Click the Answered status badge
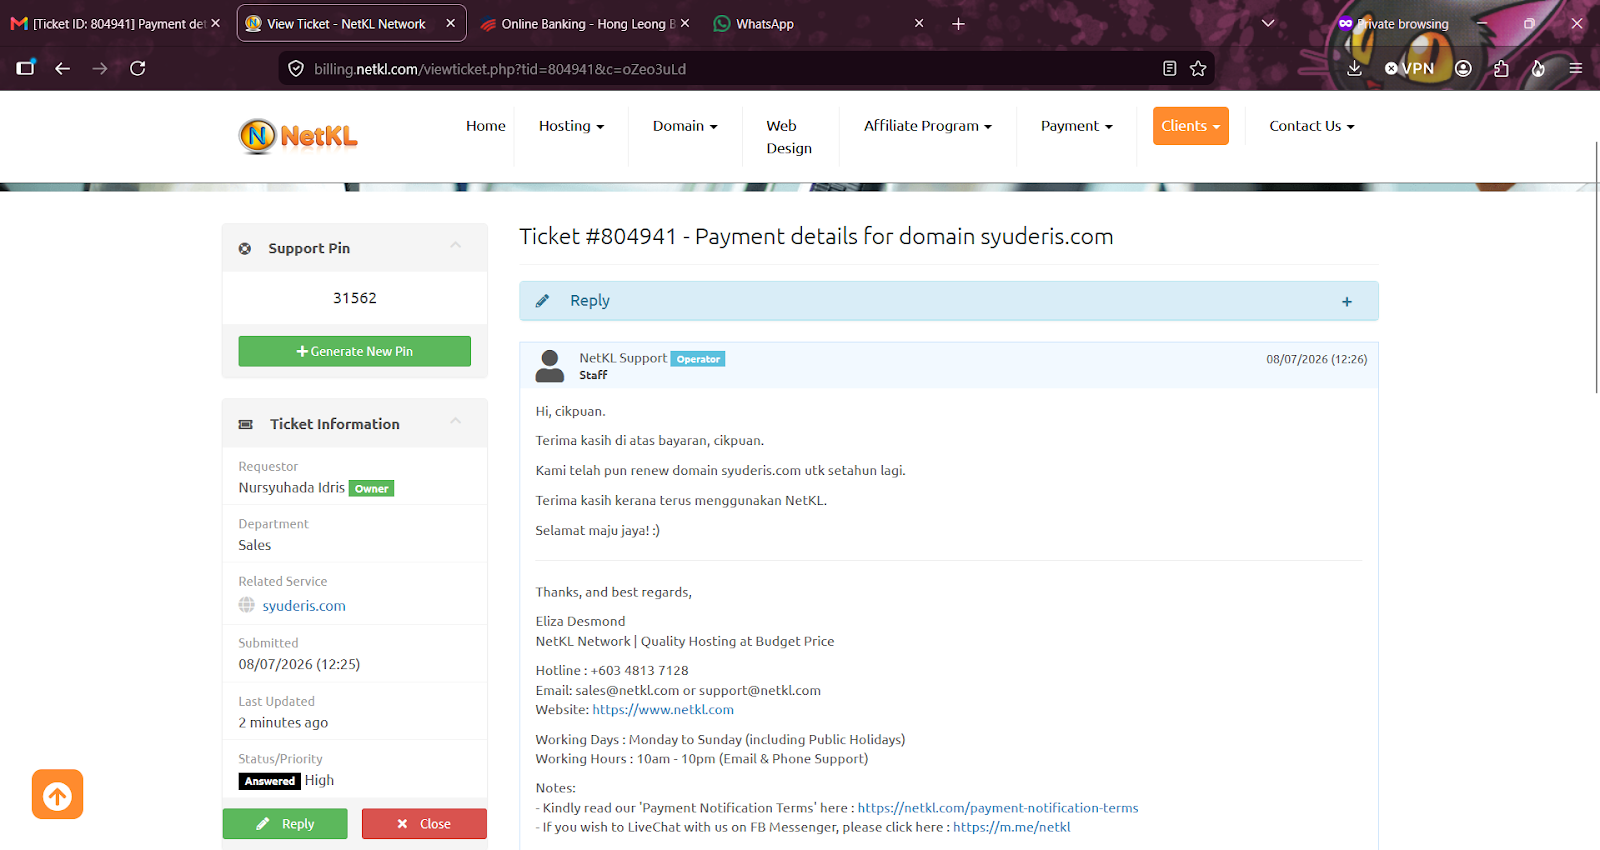This screenshot has height=850, width=1600. [270, 781]
